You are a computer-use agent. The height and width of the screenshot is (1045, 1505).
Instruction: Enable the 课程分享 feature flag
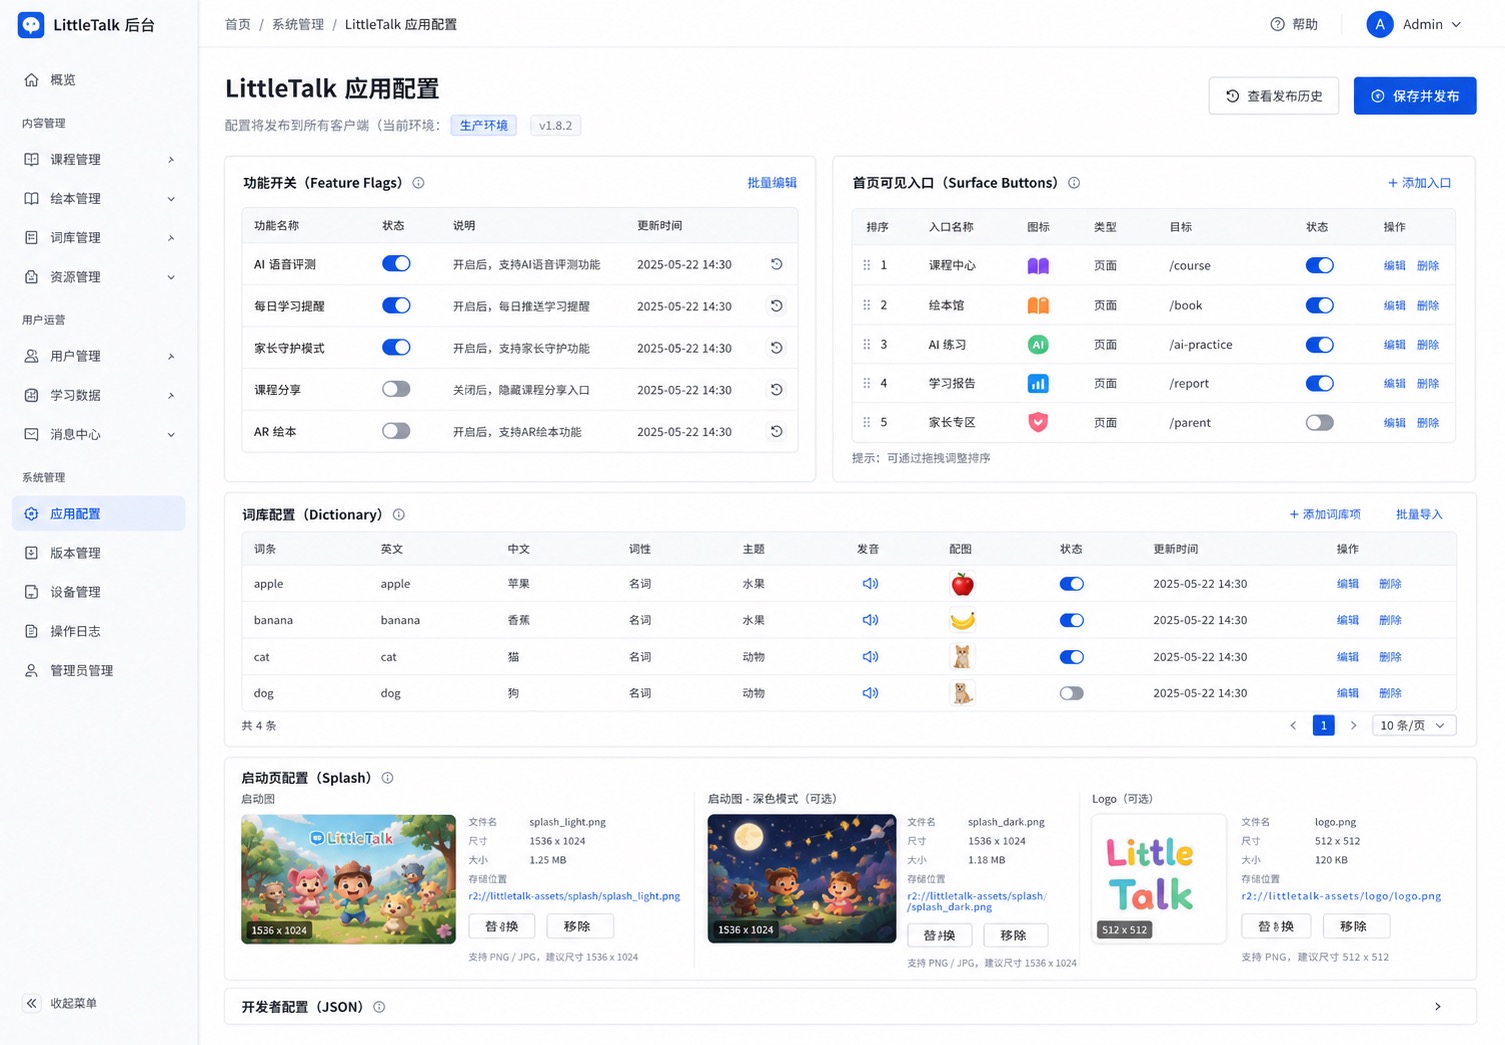(x=396, y=389)
